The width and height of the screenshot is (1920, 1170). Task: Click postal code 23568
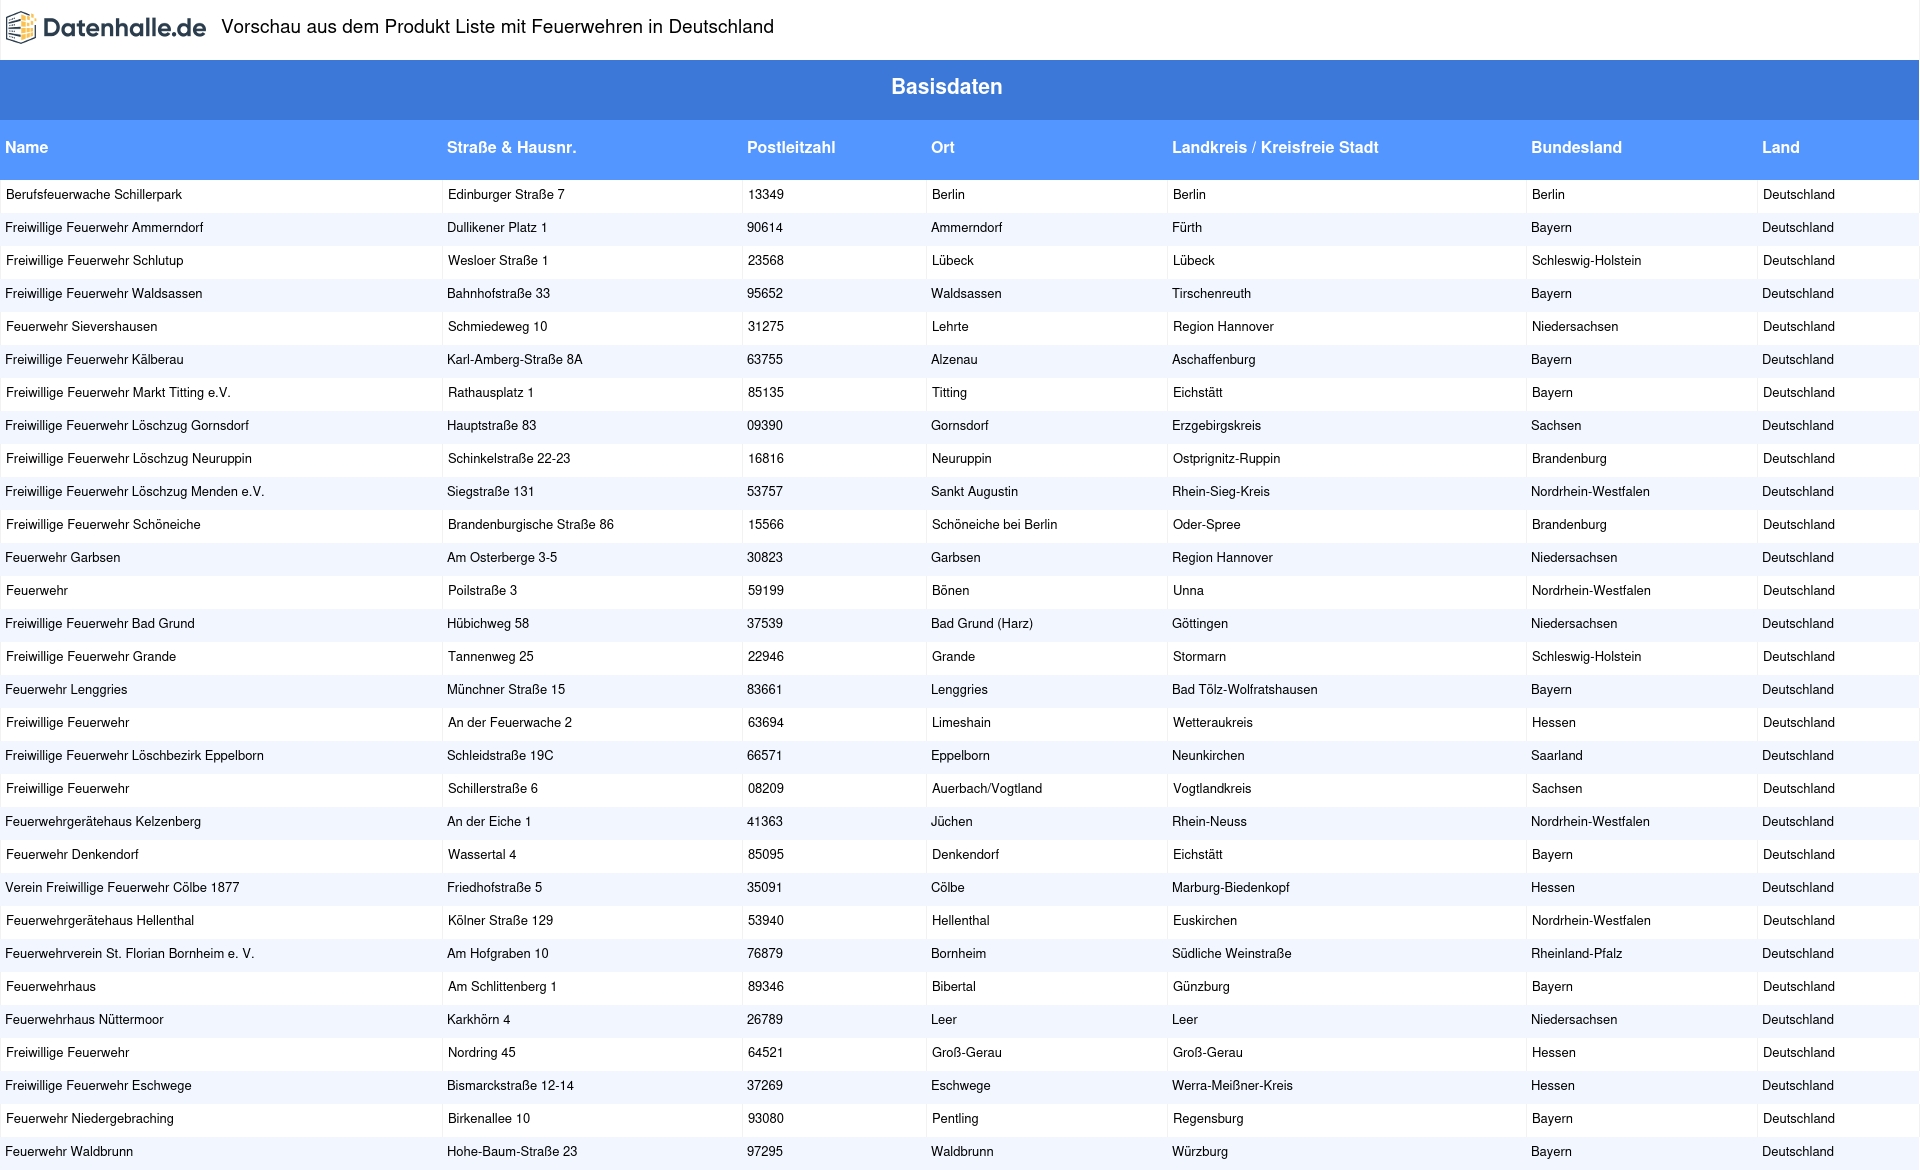click(766, 261)
